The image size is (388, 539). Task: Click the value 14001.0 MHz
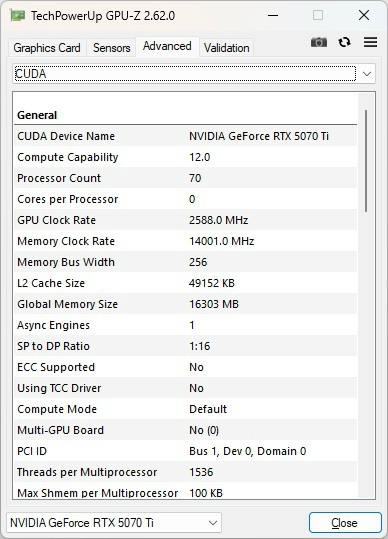tap(222, 241)
